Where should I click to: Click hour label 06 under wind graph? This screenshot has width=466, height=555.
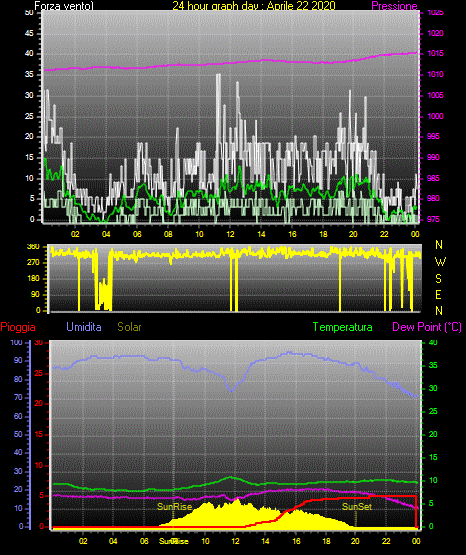pos(137,234)
